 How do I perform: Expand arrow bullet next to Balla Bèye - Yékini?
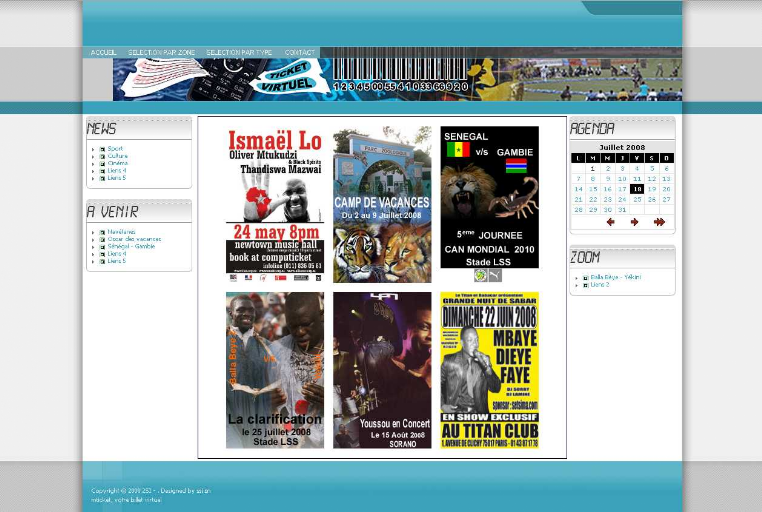(576, 278)
